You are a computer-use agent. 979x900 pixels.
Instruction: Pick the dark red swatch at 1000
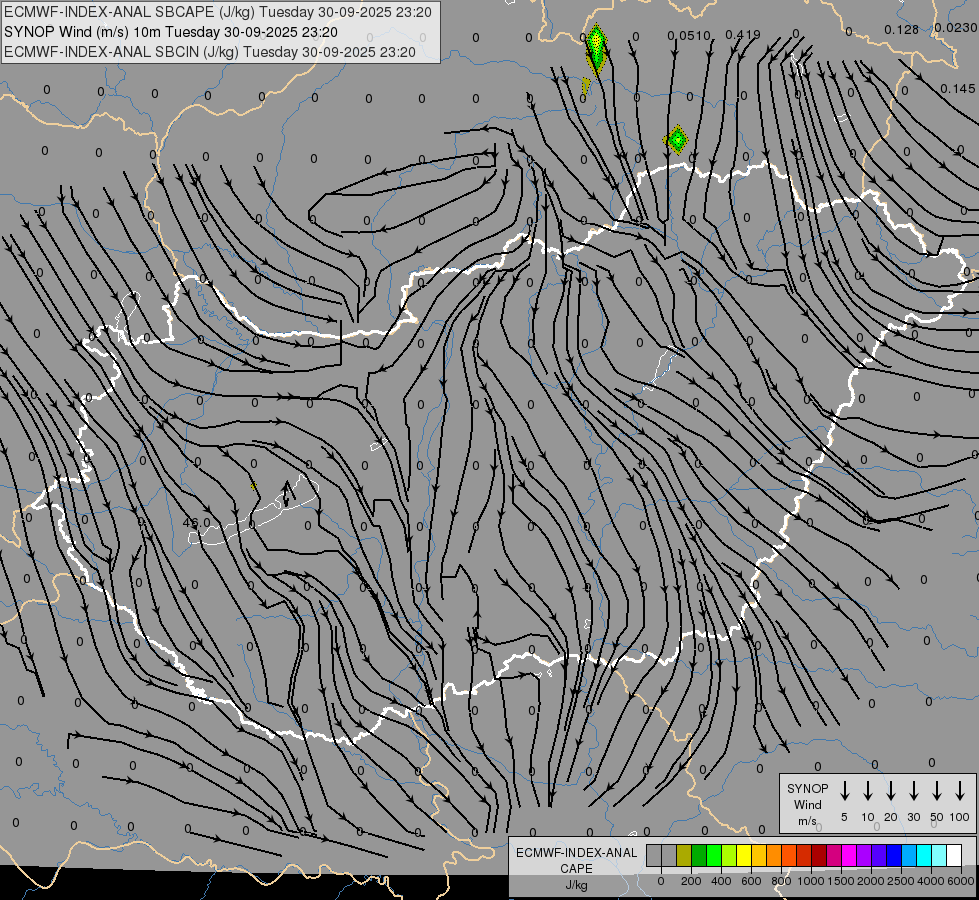pyautogui.click(x=820, y=856)
